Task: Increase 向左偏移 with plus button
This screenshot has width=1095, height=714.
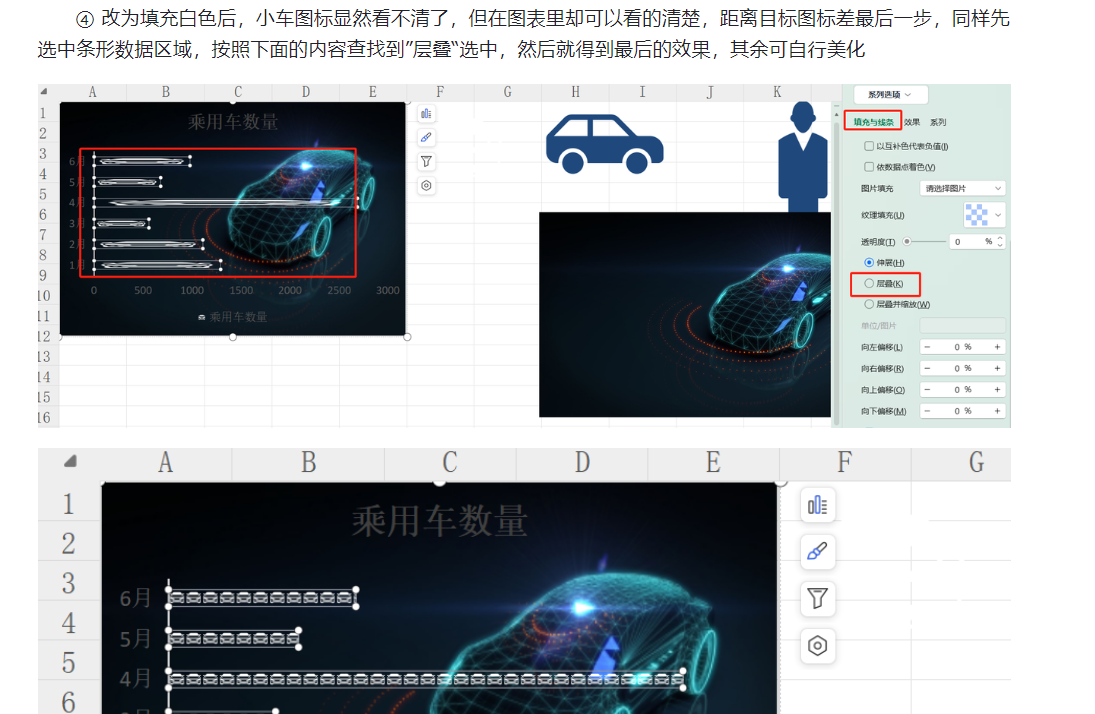Action: [997, 347]
